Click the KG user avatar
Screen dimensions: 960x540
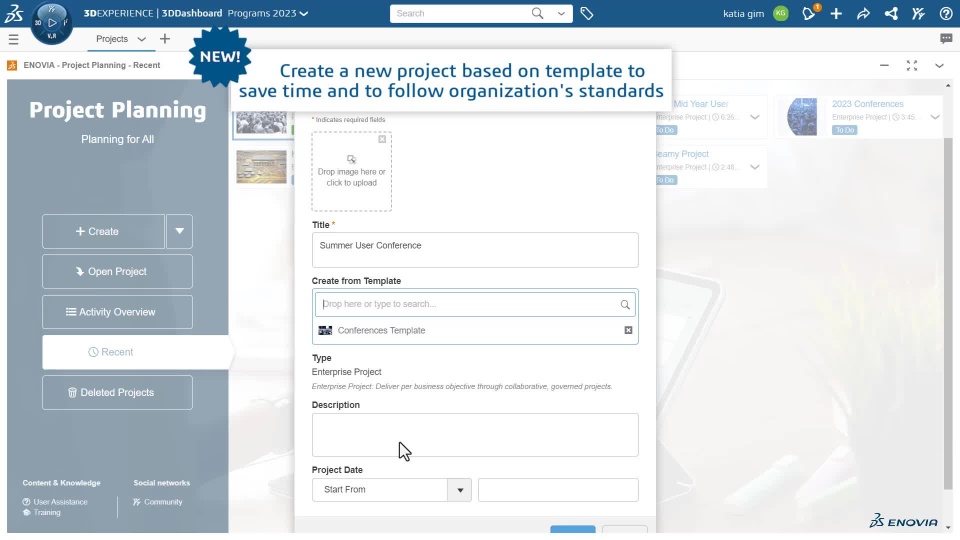[x=781, y=13]
